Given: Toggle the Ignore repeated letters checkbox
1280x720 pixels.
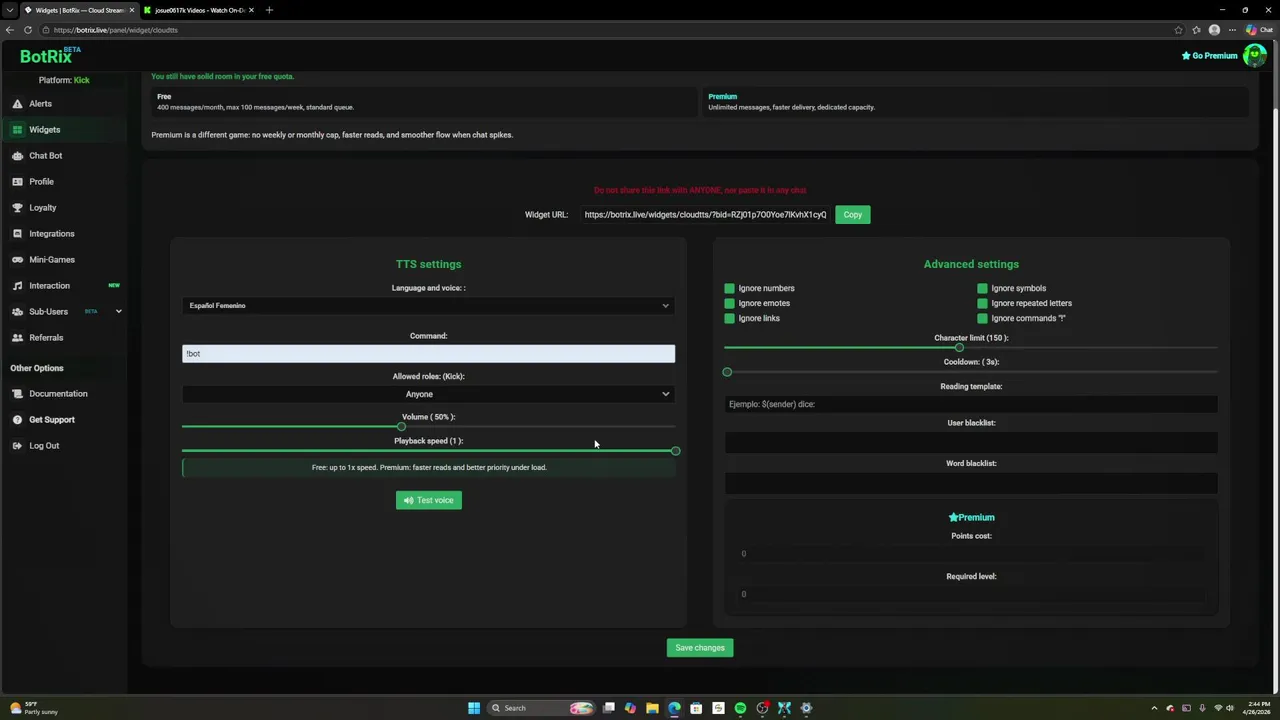Looking at the screenshot, I should pos(982,303).
